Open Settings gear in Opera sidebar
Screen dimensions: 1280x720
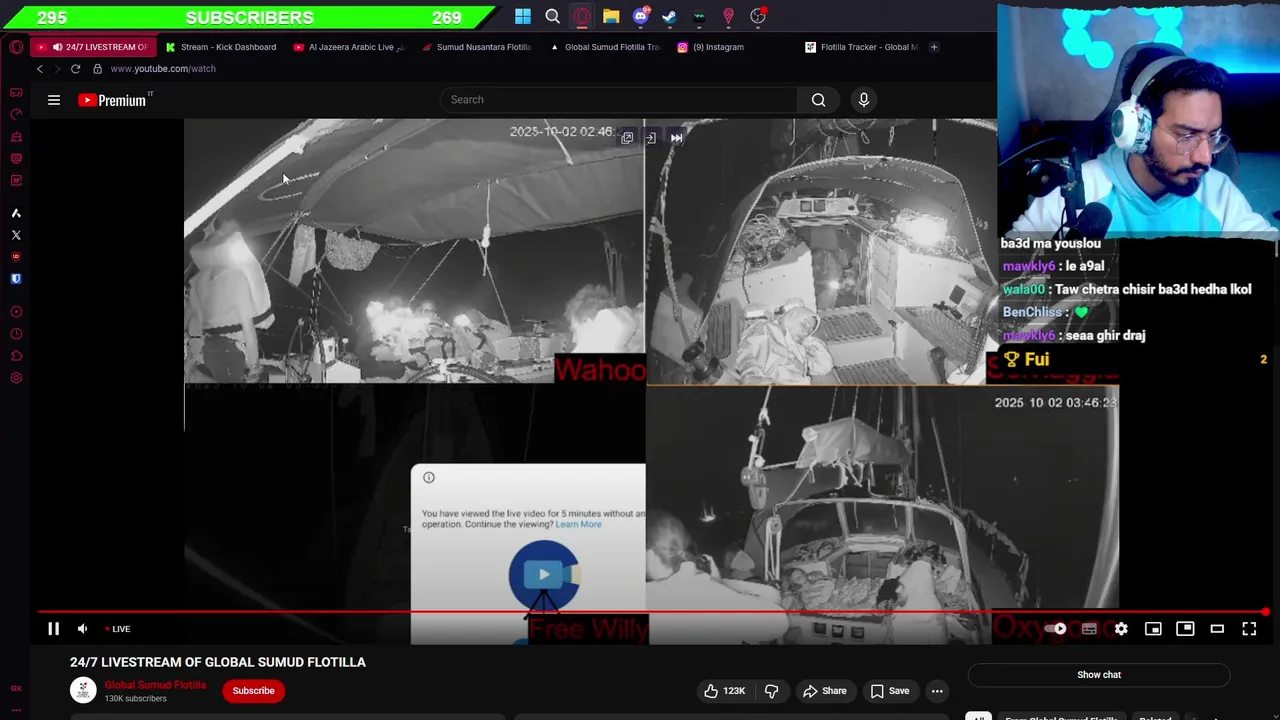pos(16,378)
